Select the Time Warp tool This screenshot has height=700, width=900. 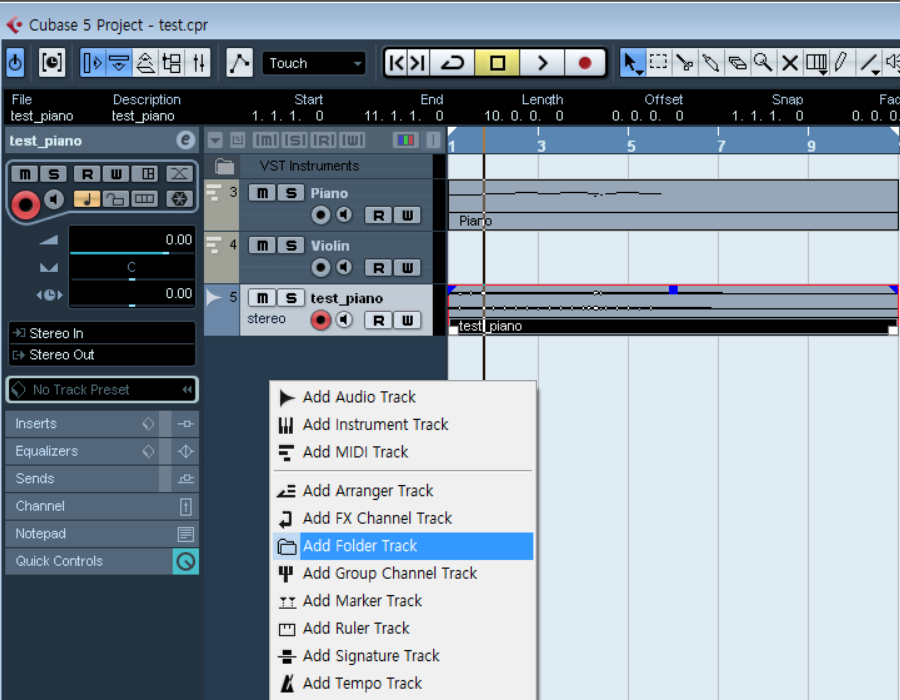[816, 62]
